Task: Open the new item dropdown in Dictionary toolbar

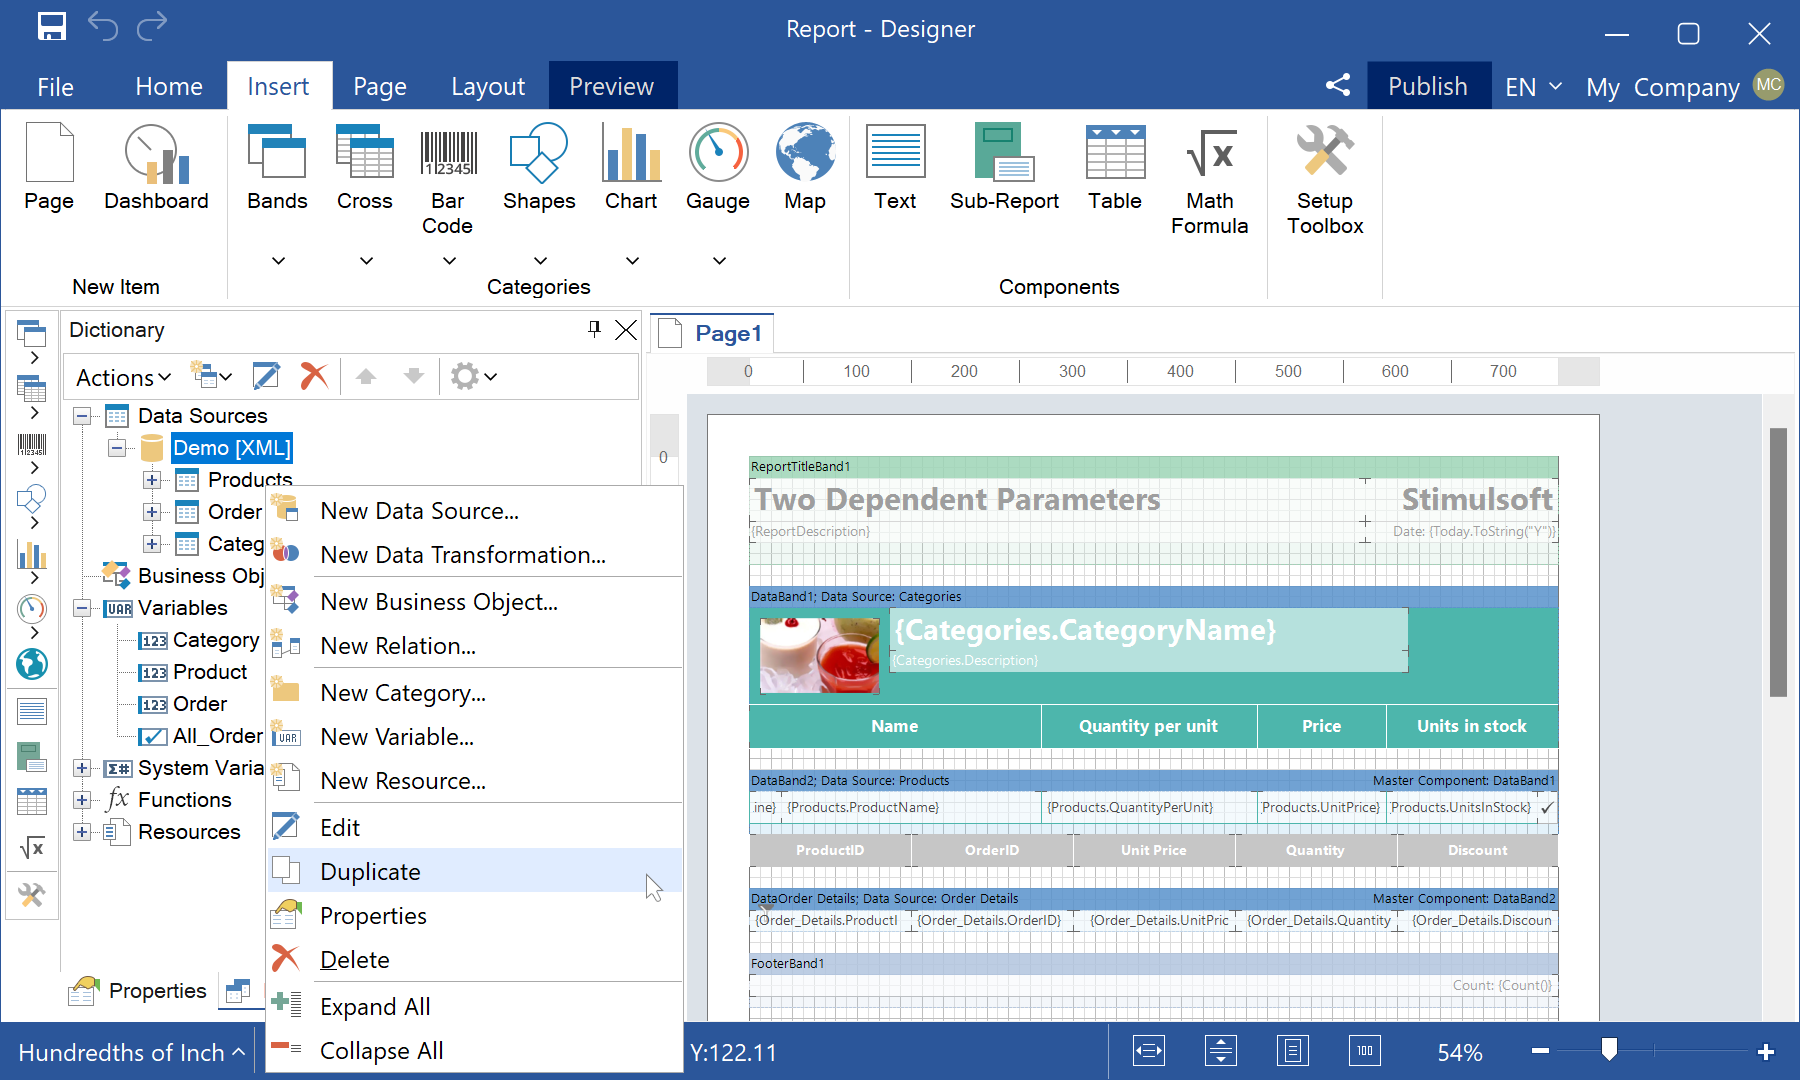Action: [x=212, y=376]
